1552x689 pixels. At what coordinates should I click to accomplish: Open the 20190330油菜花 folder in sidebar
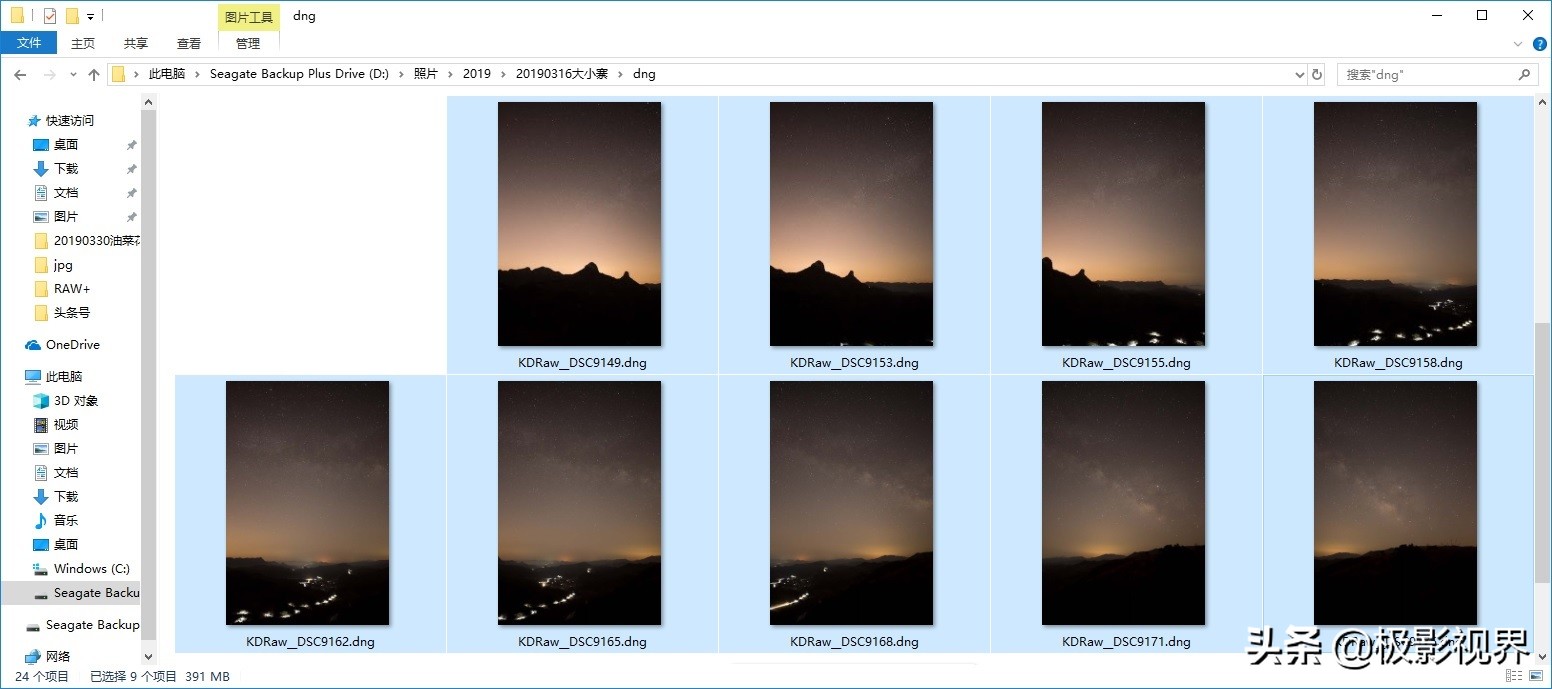pyautogui.click(x=96, y=240)
